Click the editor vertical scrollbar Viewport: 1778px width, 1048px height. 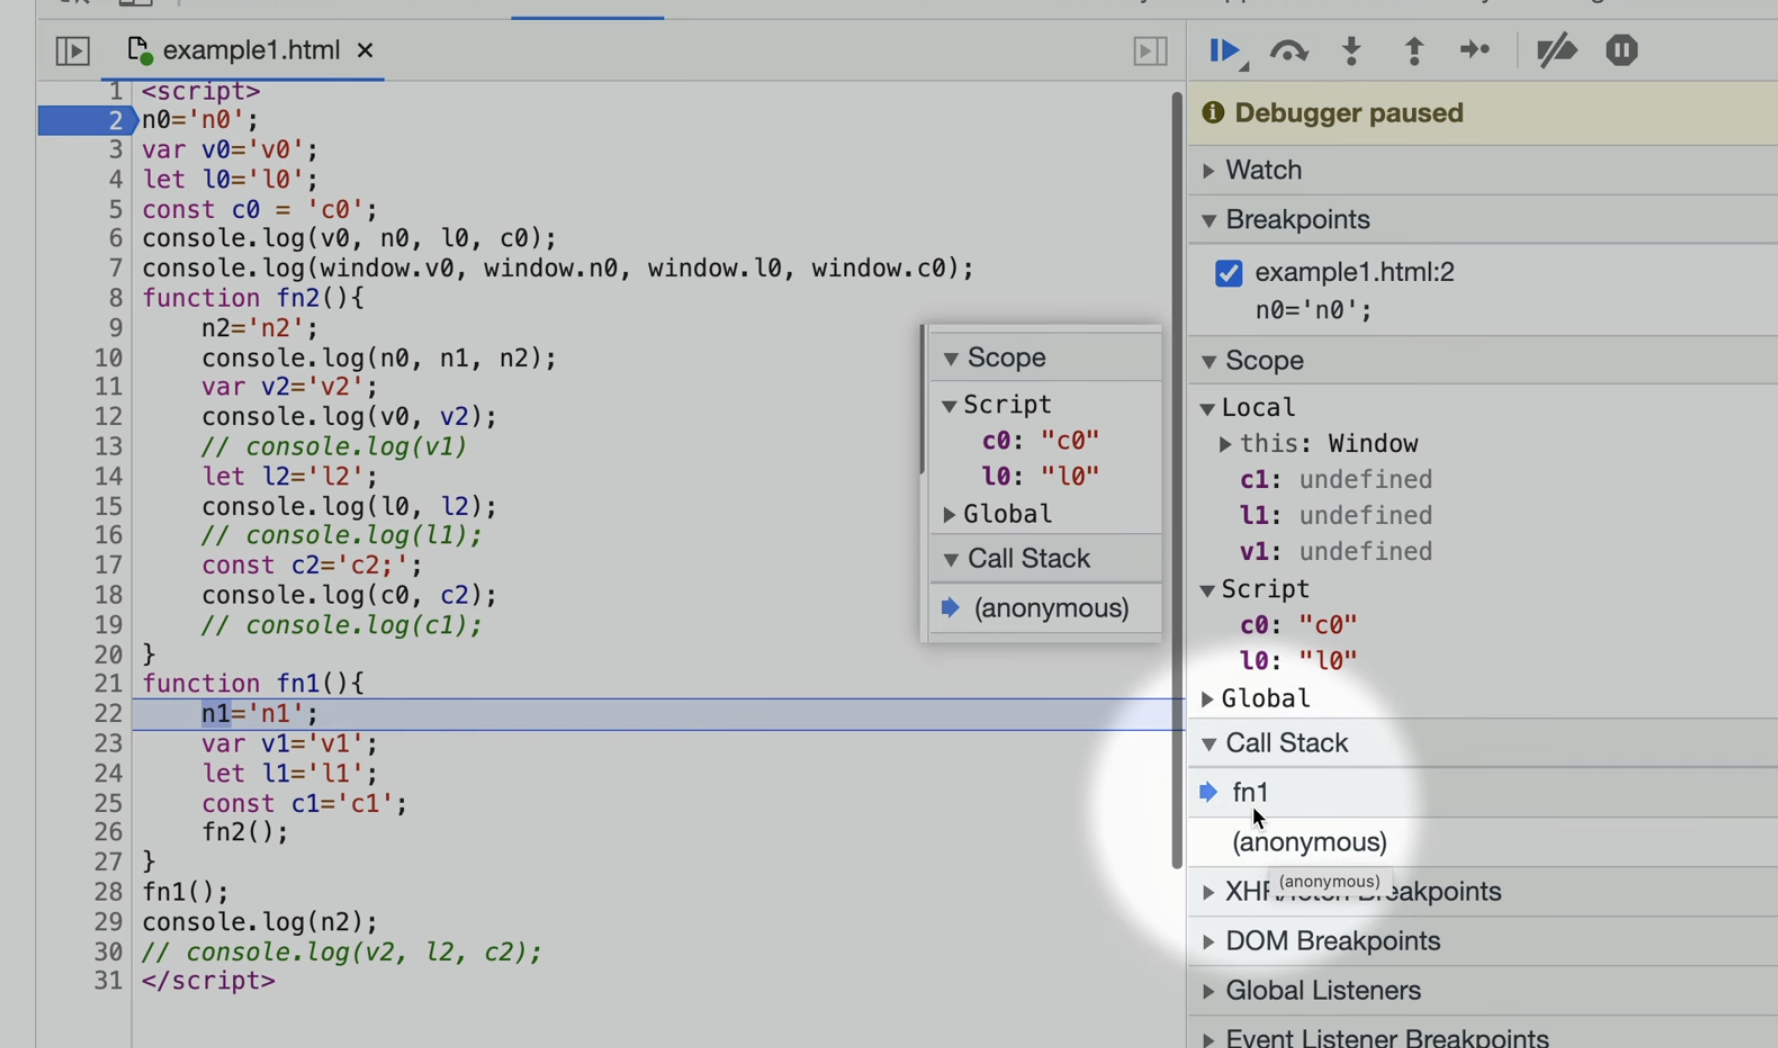1177,480
